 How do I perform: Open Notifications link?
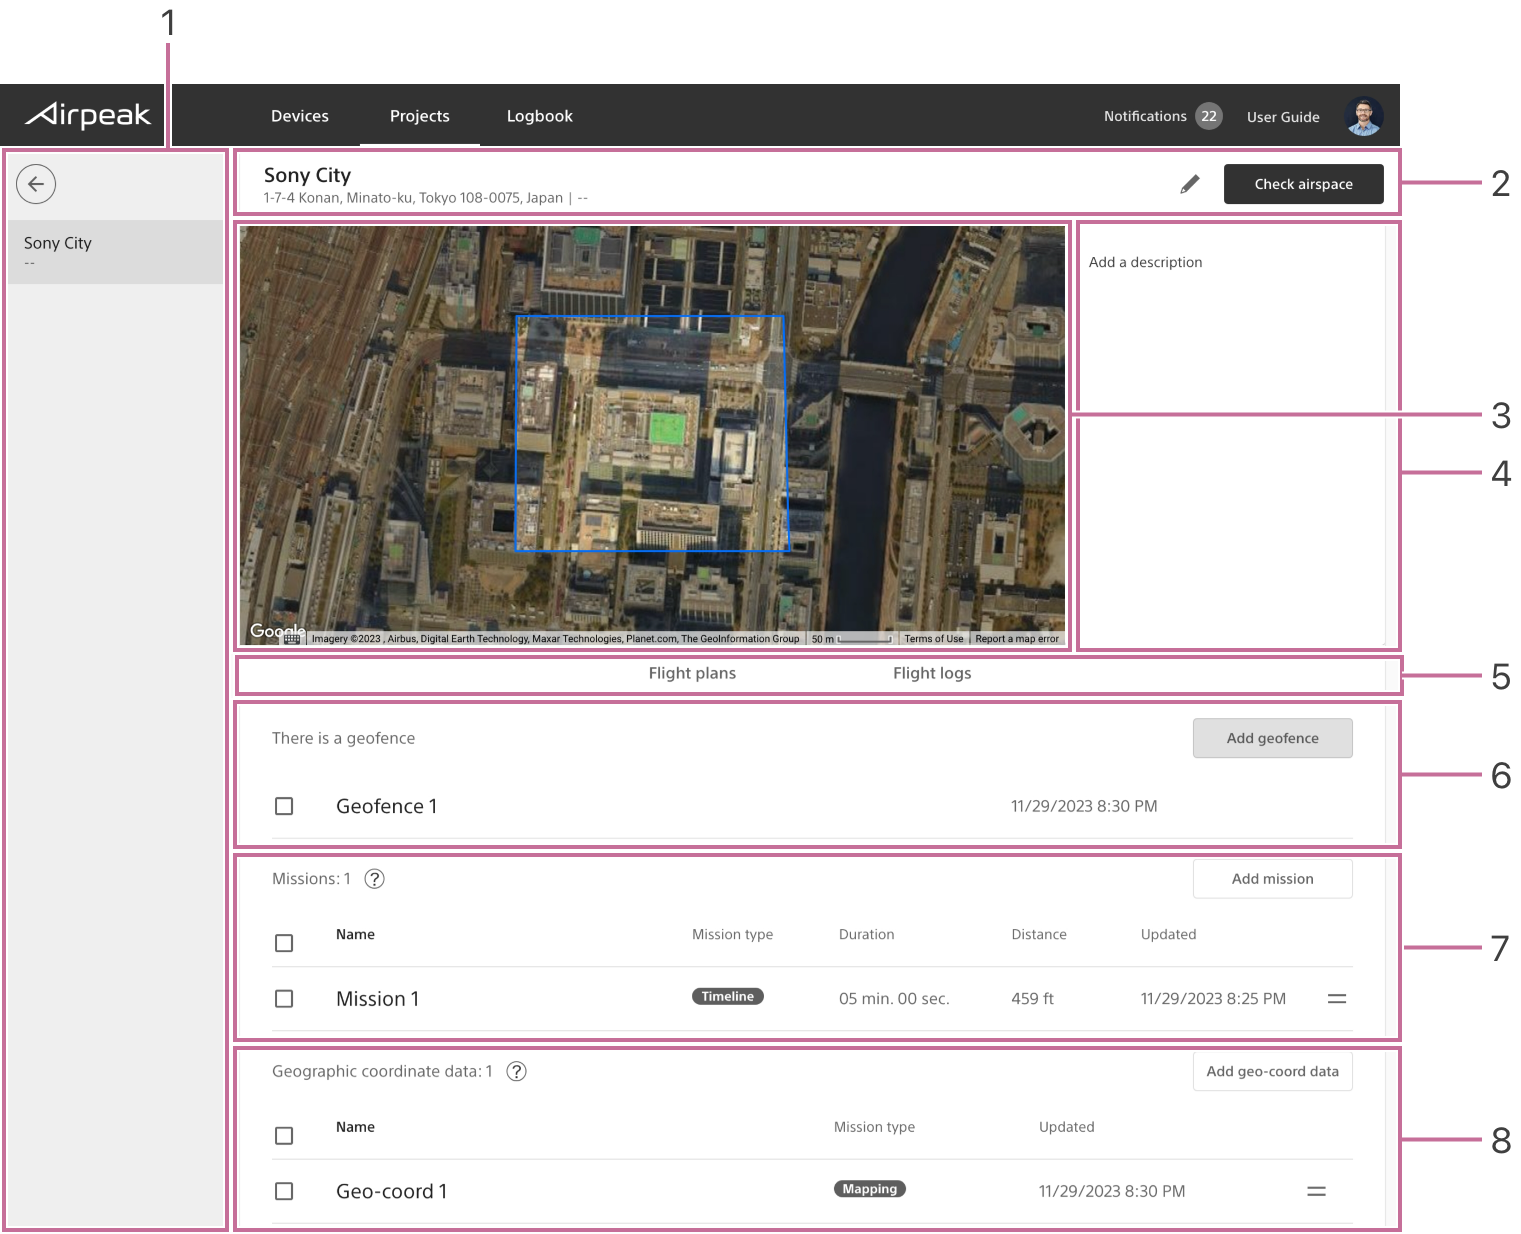point(1145,116)
